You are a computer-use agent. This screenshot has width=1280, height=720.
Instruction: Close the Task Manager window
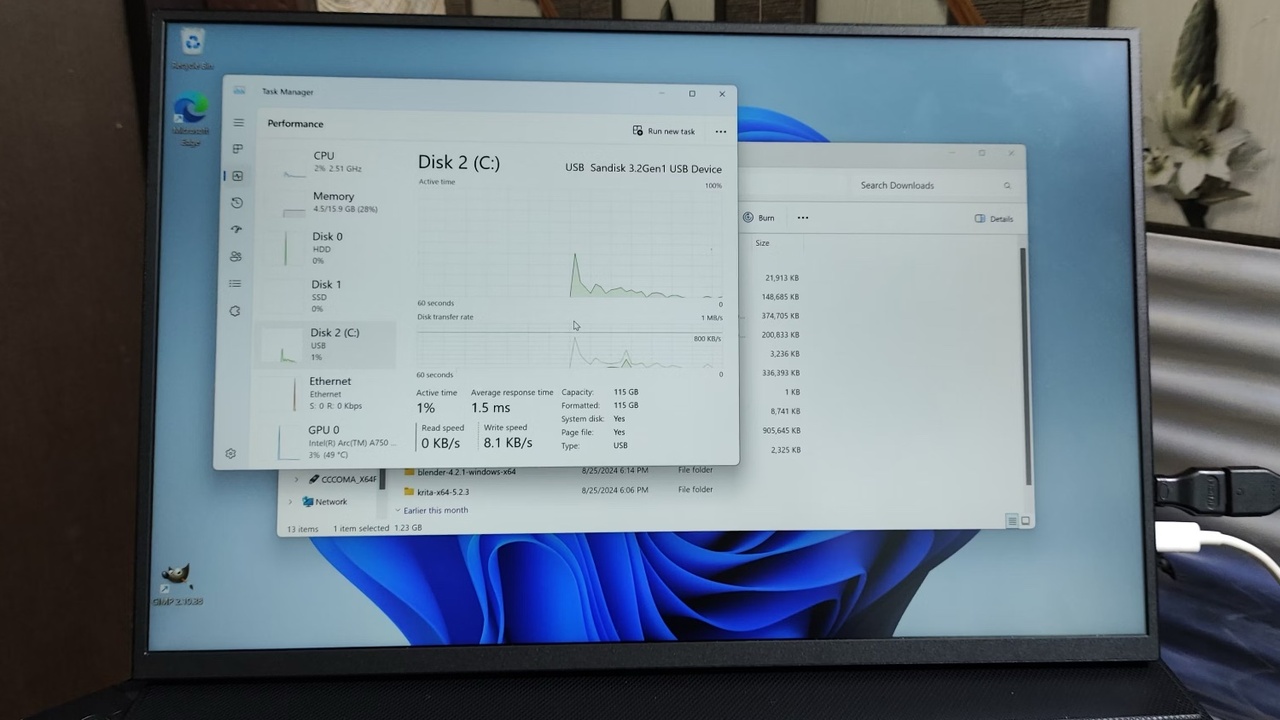coord(722,94)
